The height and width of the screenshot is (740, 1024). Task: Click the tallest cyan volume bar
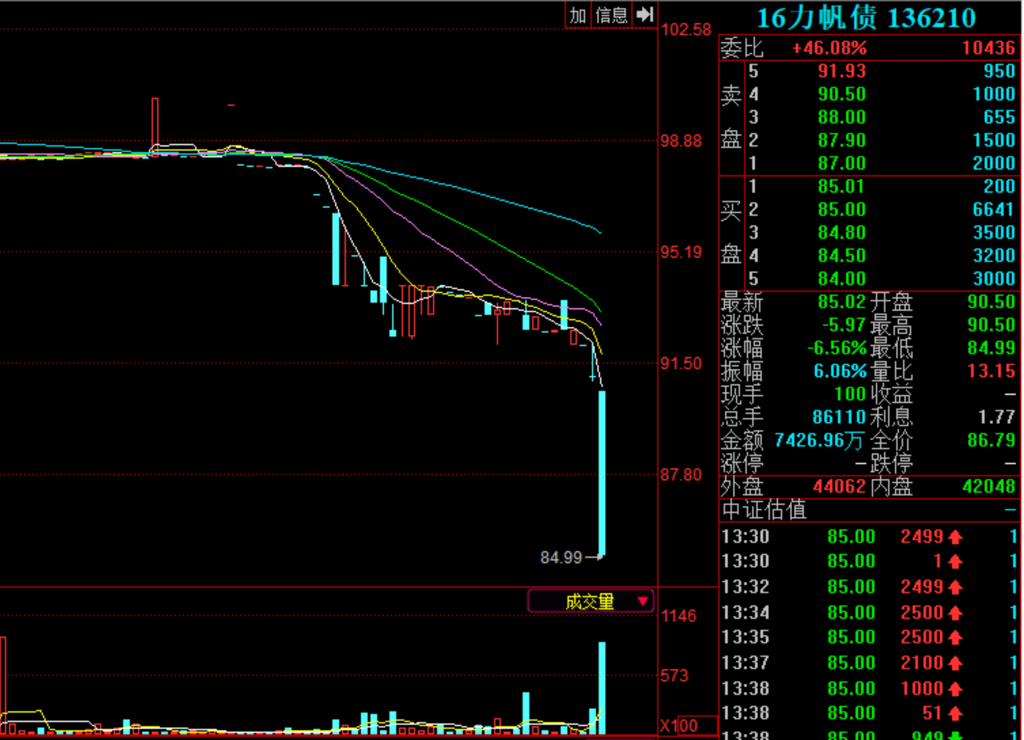coord(601,688)
